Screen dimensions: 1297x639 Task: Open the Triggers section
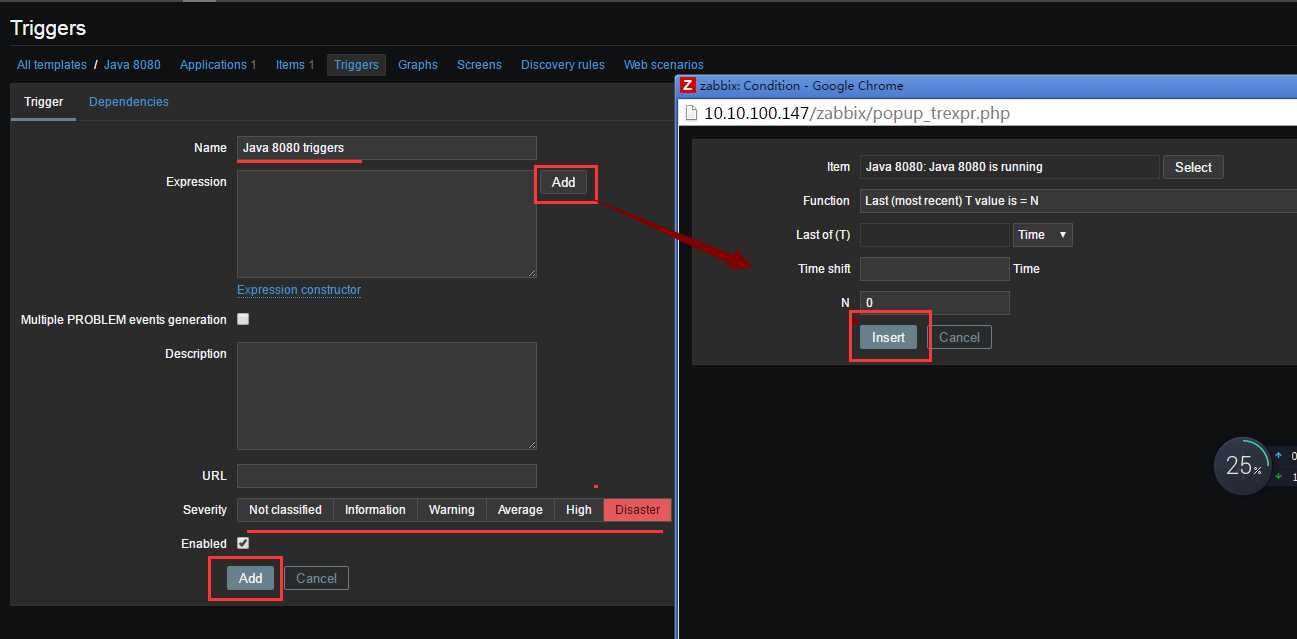[357, 65]
